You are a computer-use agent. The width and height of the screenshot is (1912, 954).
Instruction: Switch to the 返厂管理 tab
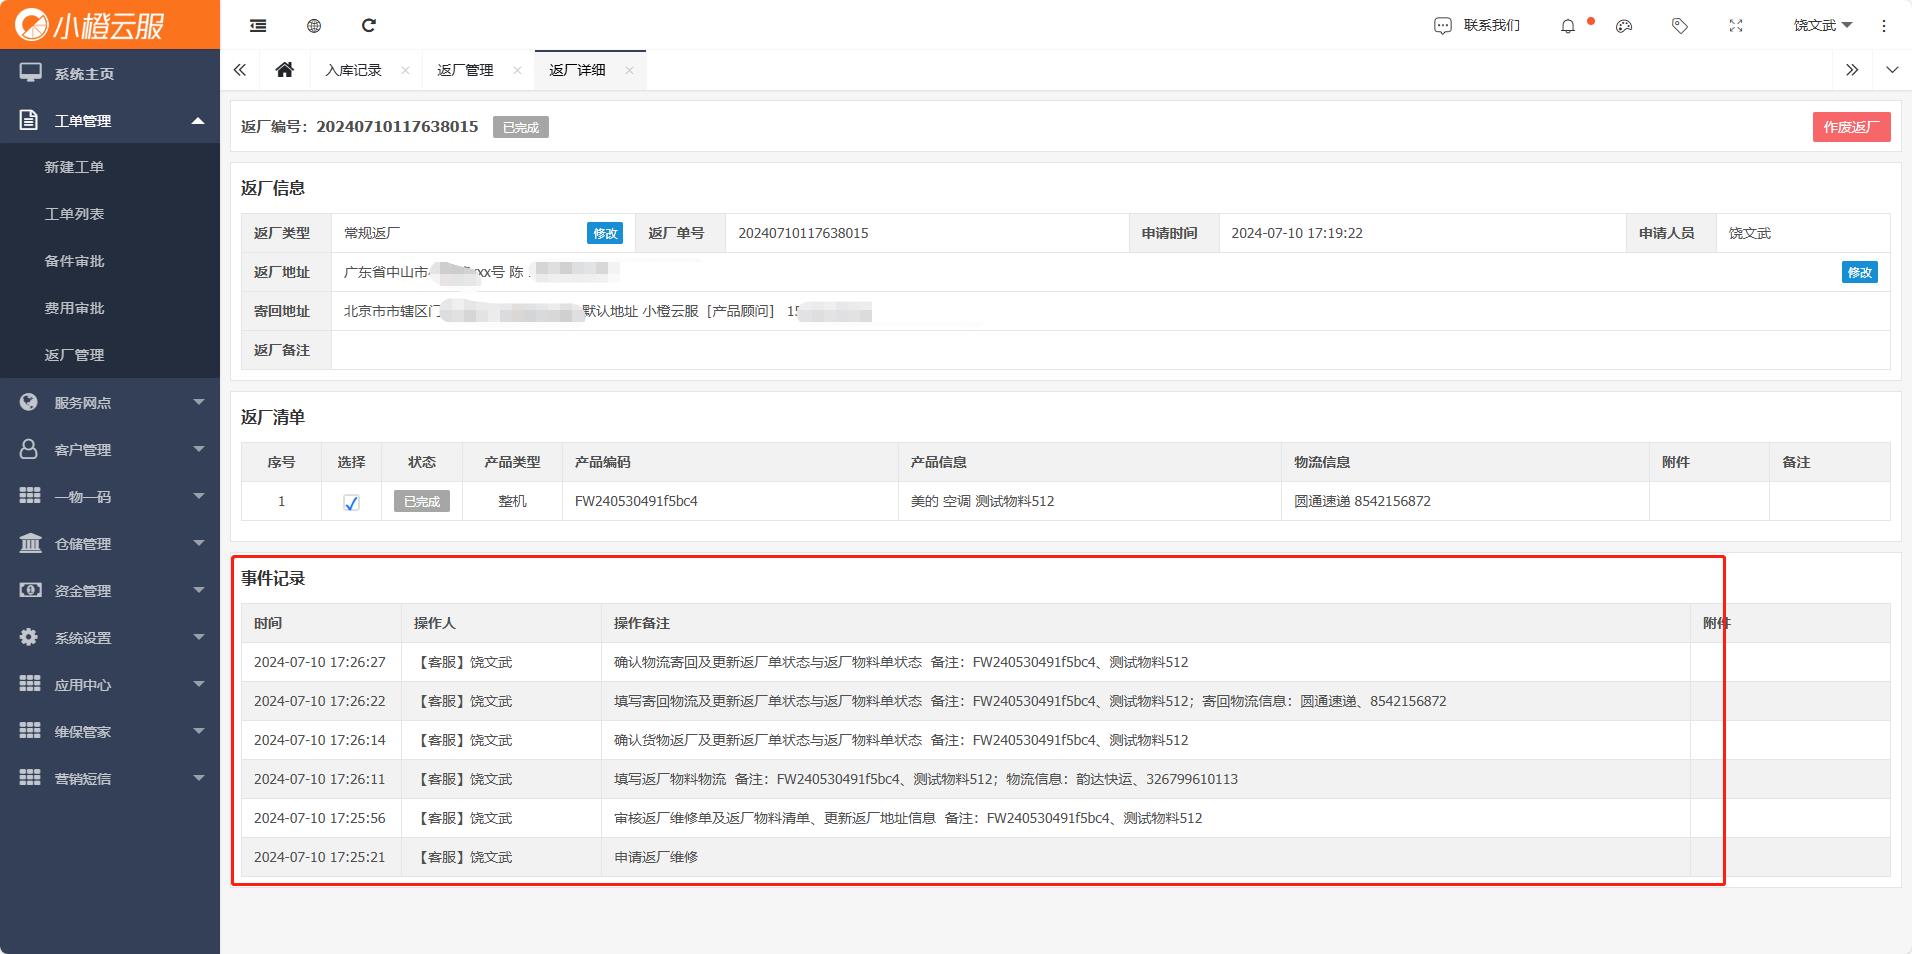[x=465, y=70]
